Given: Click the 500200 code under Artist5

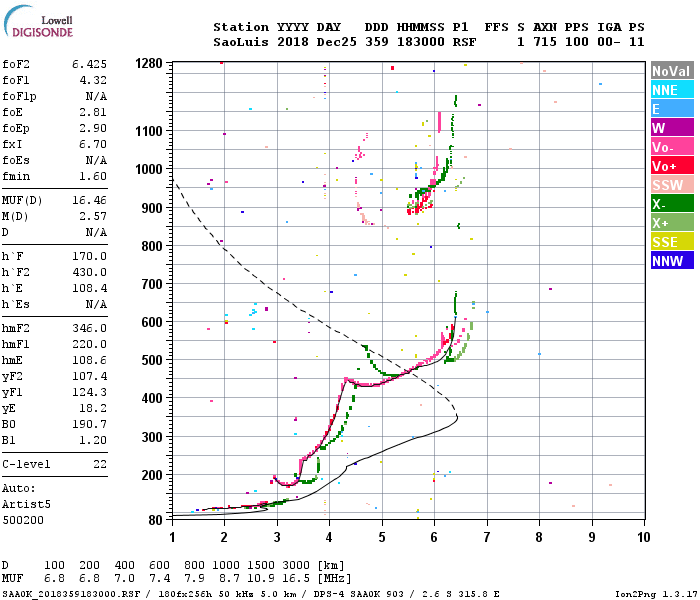Looking at the screenshot, I should tap(23, 521).
